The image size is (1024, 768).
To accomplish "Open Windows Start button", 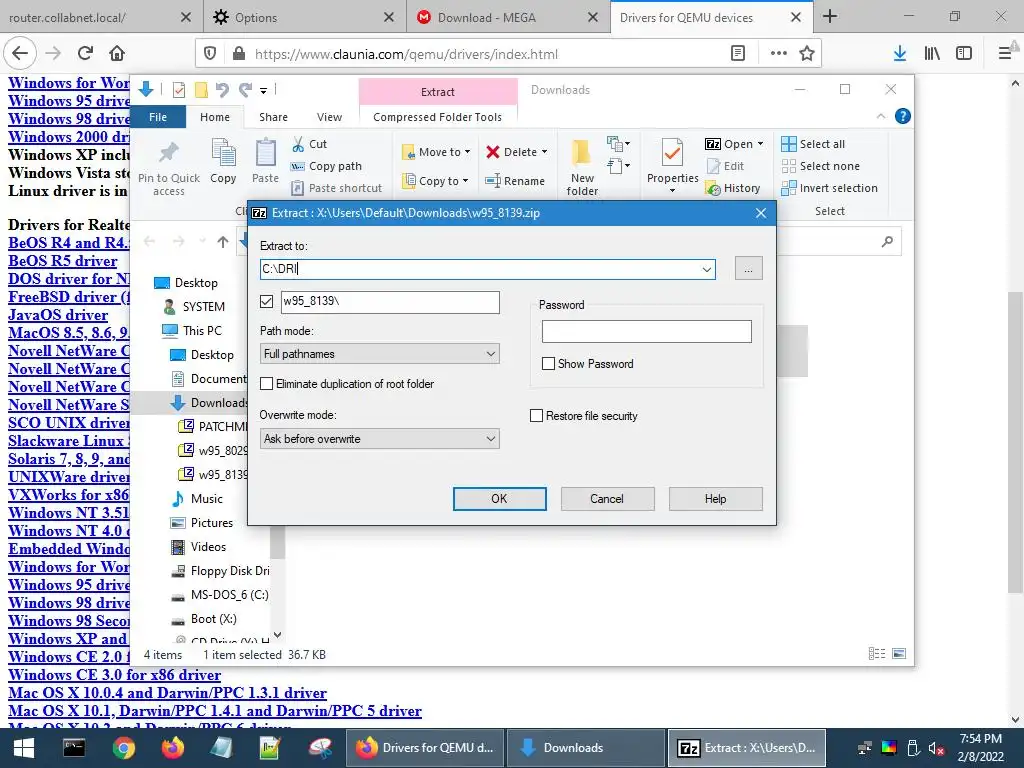I will point(24,748).
